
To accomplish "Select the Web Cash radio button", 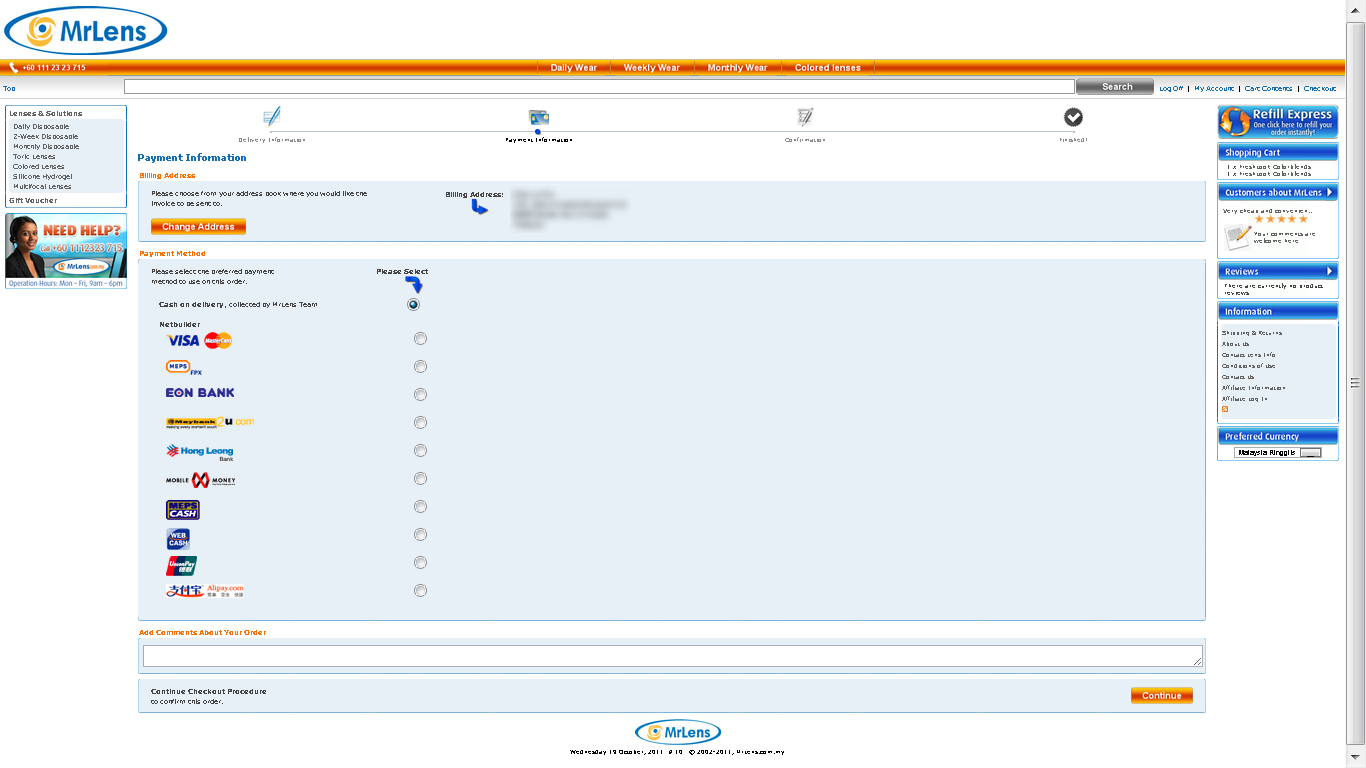I will tap(420, 535).
